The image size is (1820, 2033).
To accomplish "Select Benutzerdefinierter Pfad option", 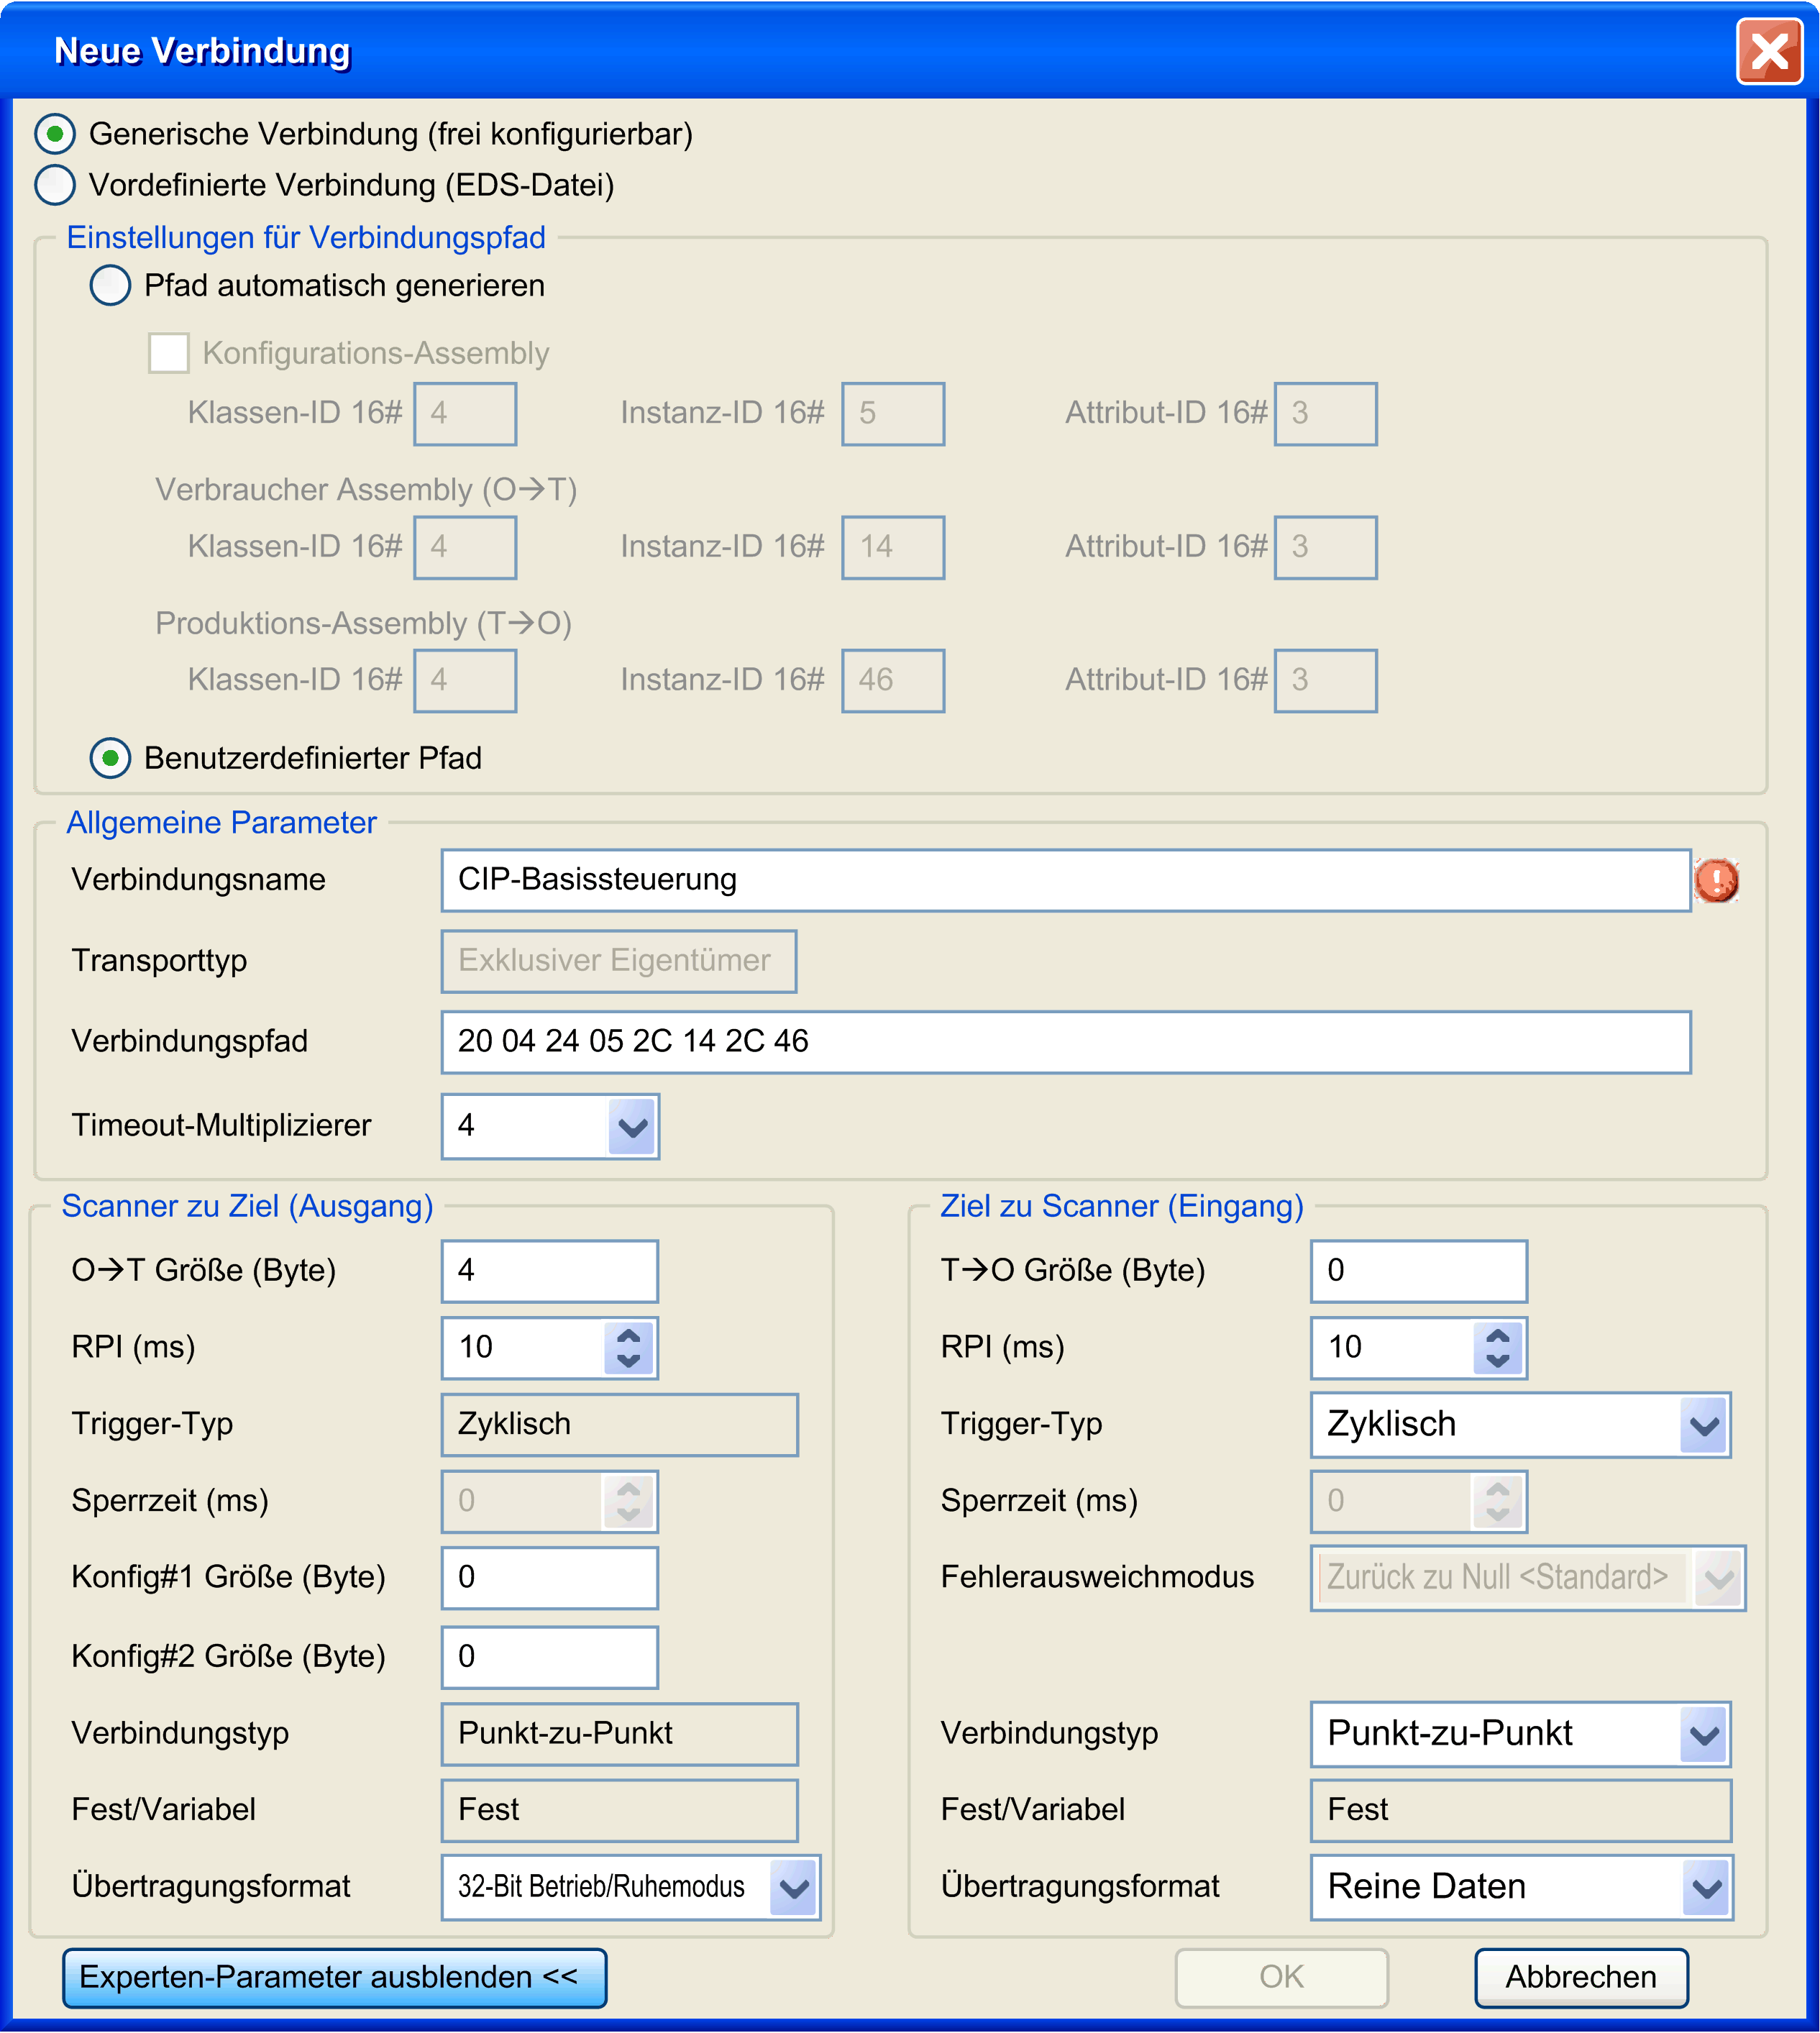I will pos(110,758).
